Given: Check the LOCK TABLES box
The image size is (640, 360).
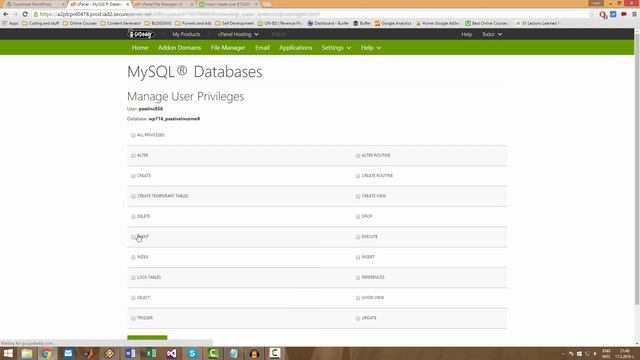Looking at the screenshot, I should (x=133, y=278).
